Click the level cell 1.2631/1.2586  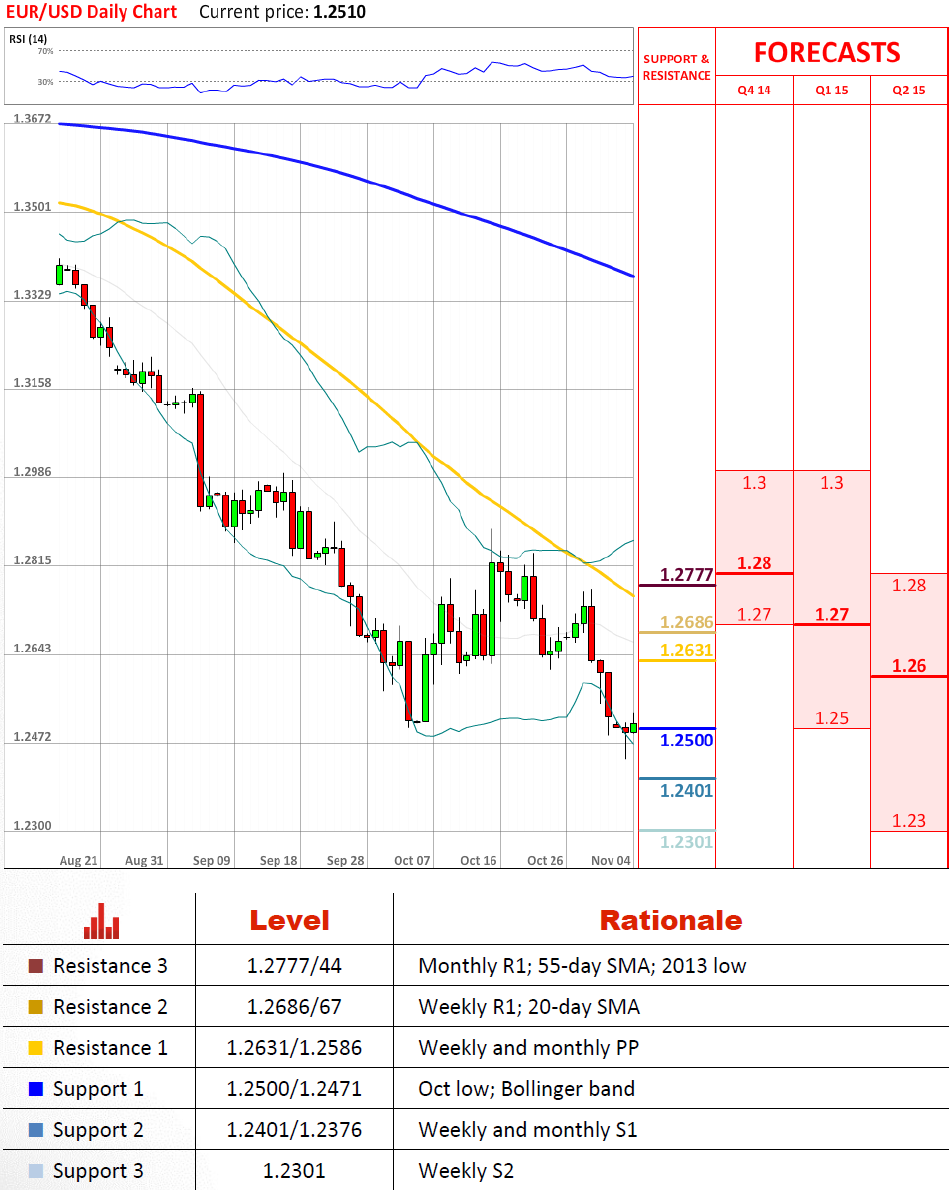[x=294, y=1048]
